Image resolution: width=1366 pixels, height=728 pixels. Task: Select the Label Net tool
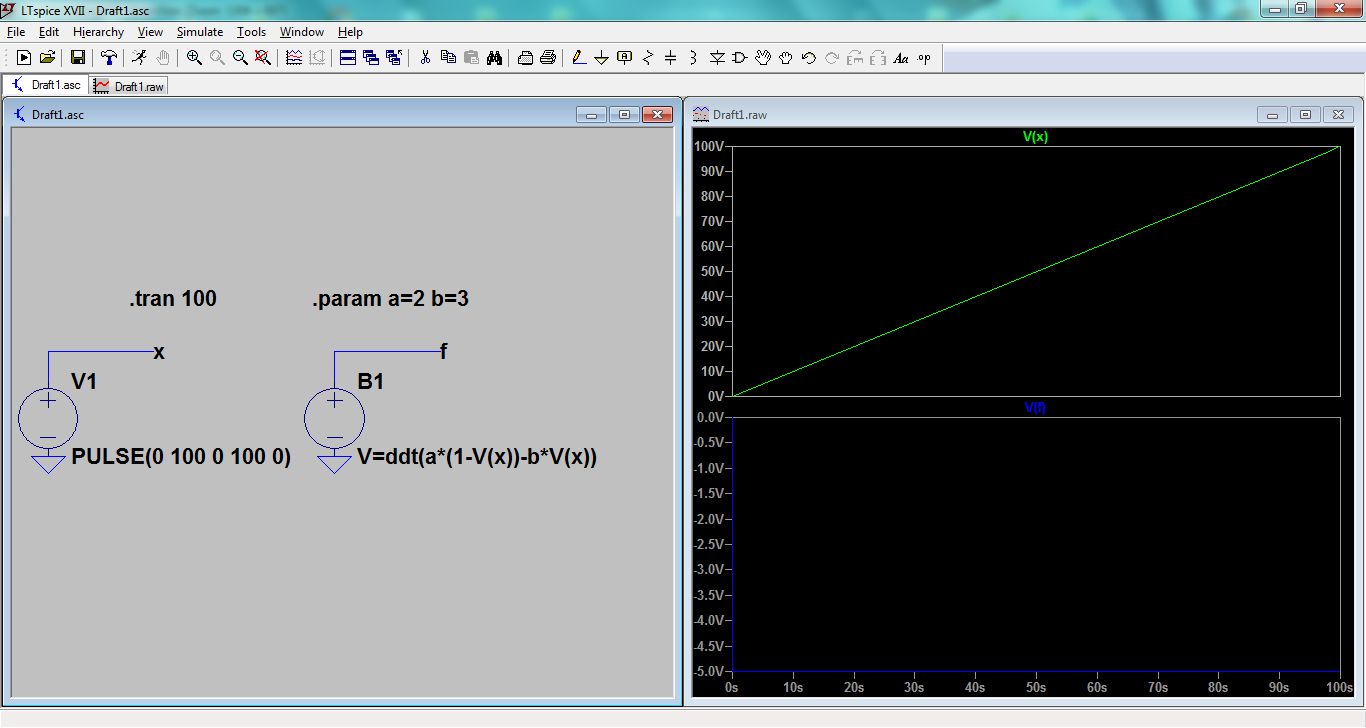625,58
